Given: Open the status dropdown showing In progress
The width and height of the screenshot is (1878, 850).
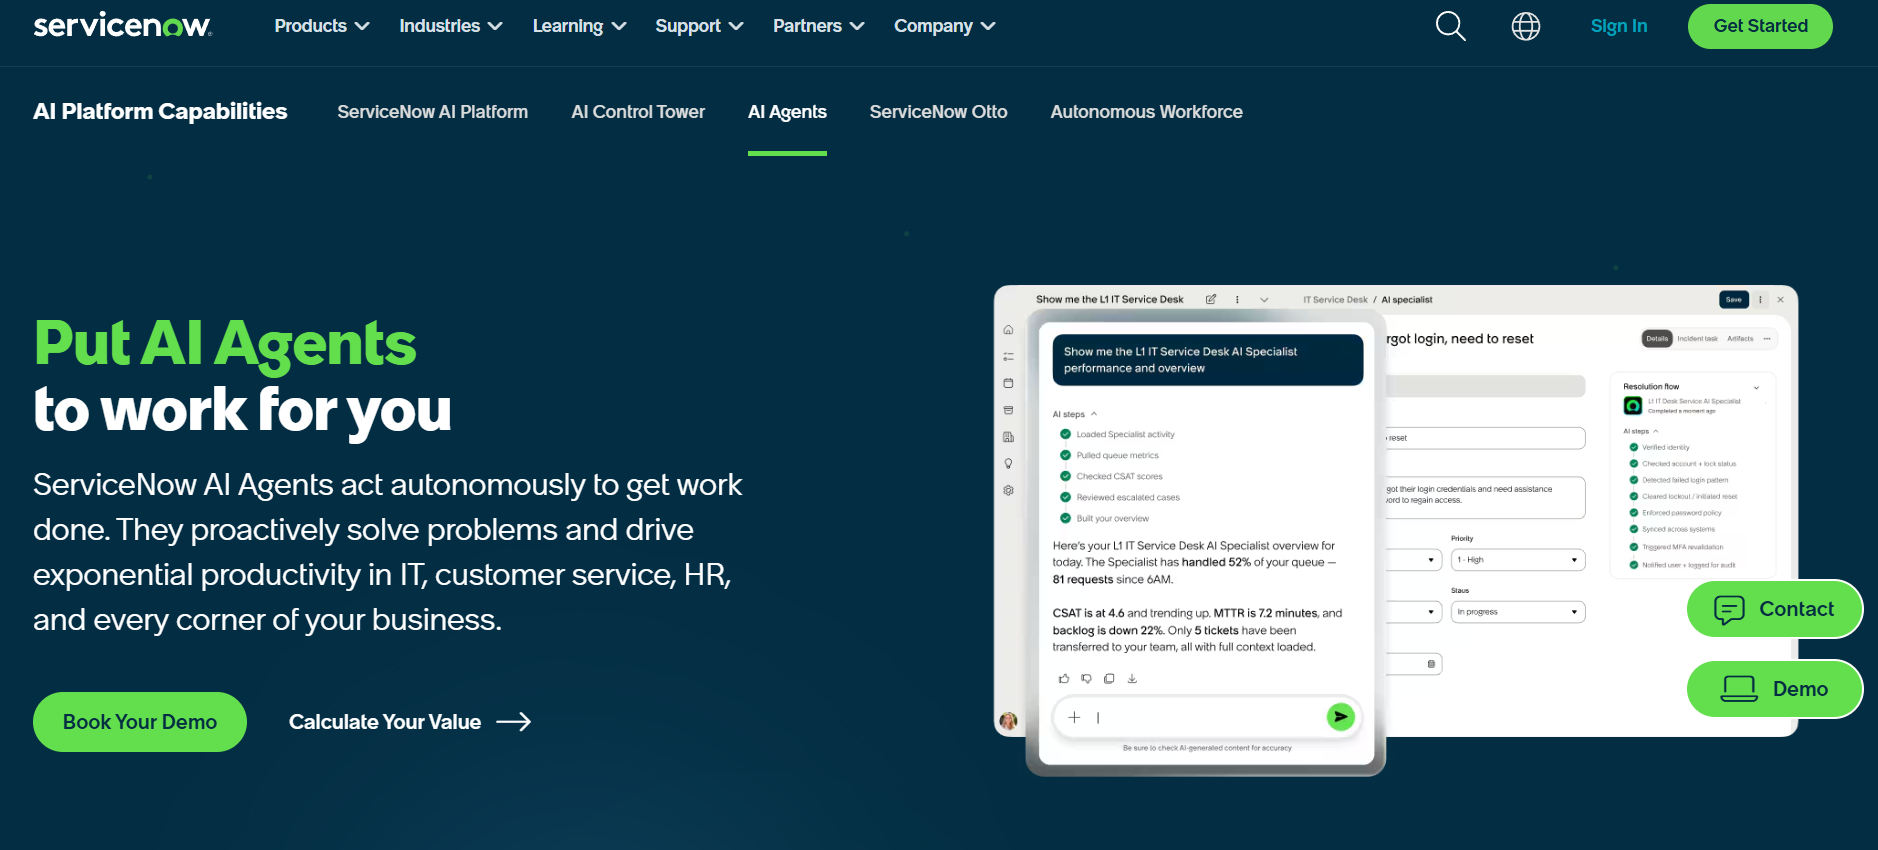Looking at the screenshot, I should (1518, 612).
